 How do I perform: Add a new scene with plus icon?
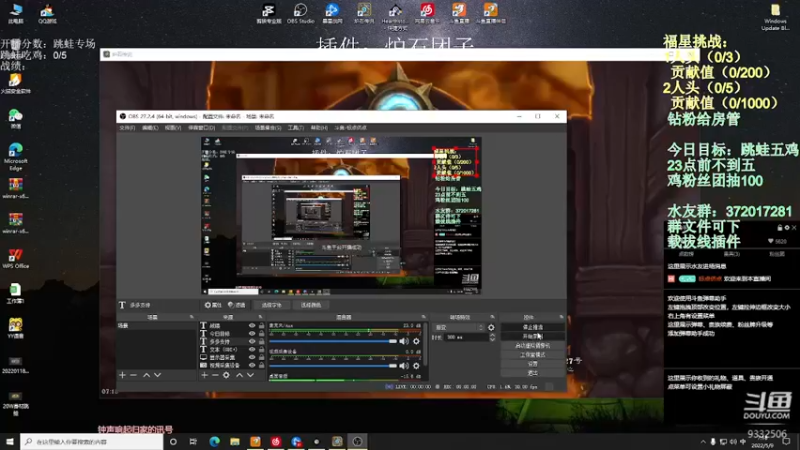122,375
